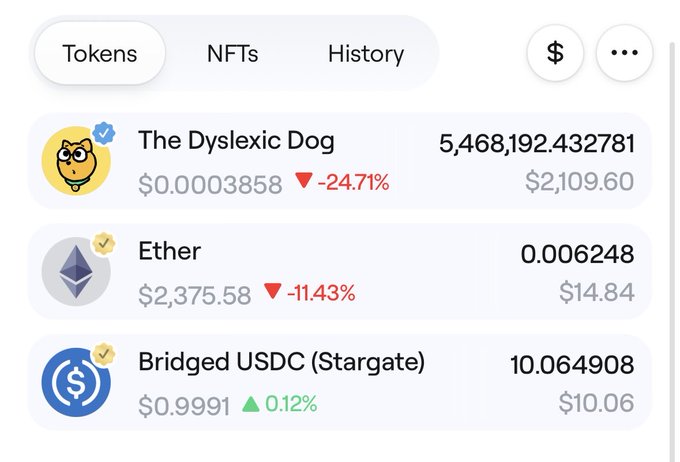Switch to the Tokens tab
Screen dimensions: 680x462
(100, 53)
